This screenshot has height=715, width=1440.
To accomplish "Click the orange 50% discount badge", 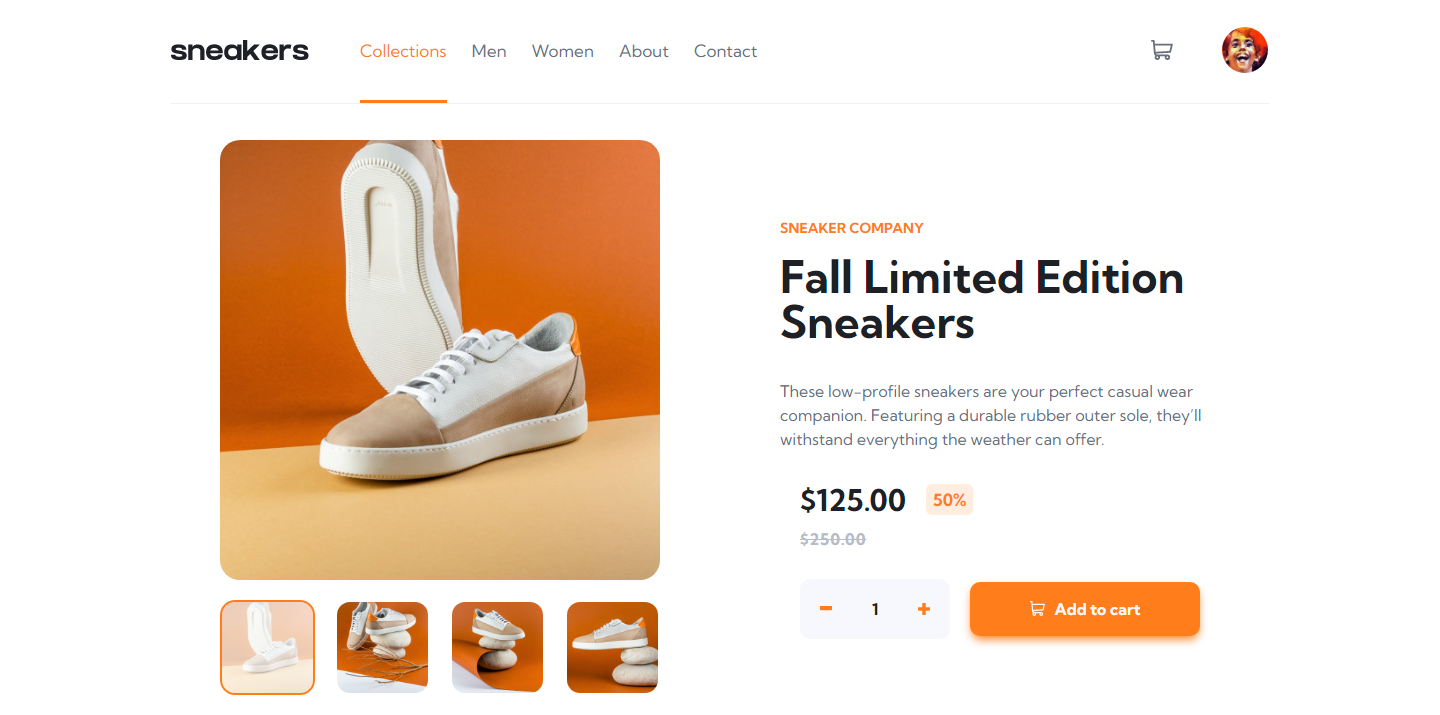I will click(x=948, y=499).
